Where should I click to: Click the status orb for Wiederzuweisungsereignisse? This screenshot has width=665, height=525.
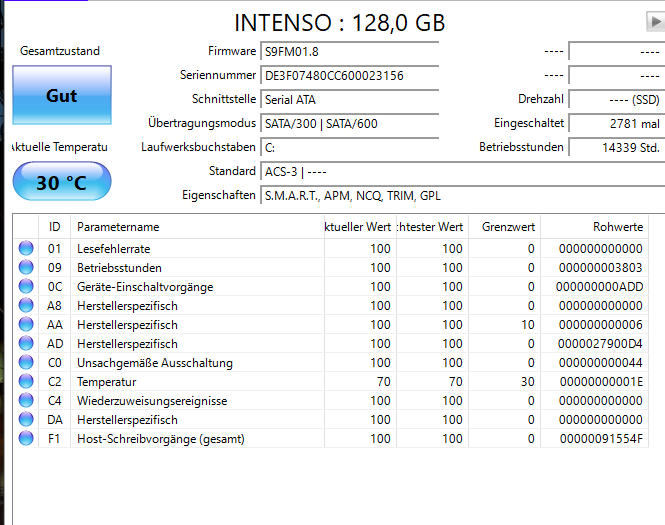click(26, 400)
